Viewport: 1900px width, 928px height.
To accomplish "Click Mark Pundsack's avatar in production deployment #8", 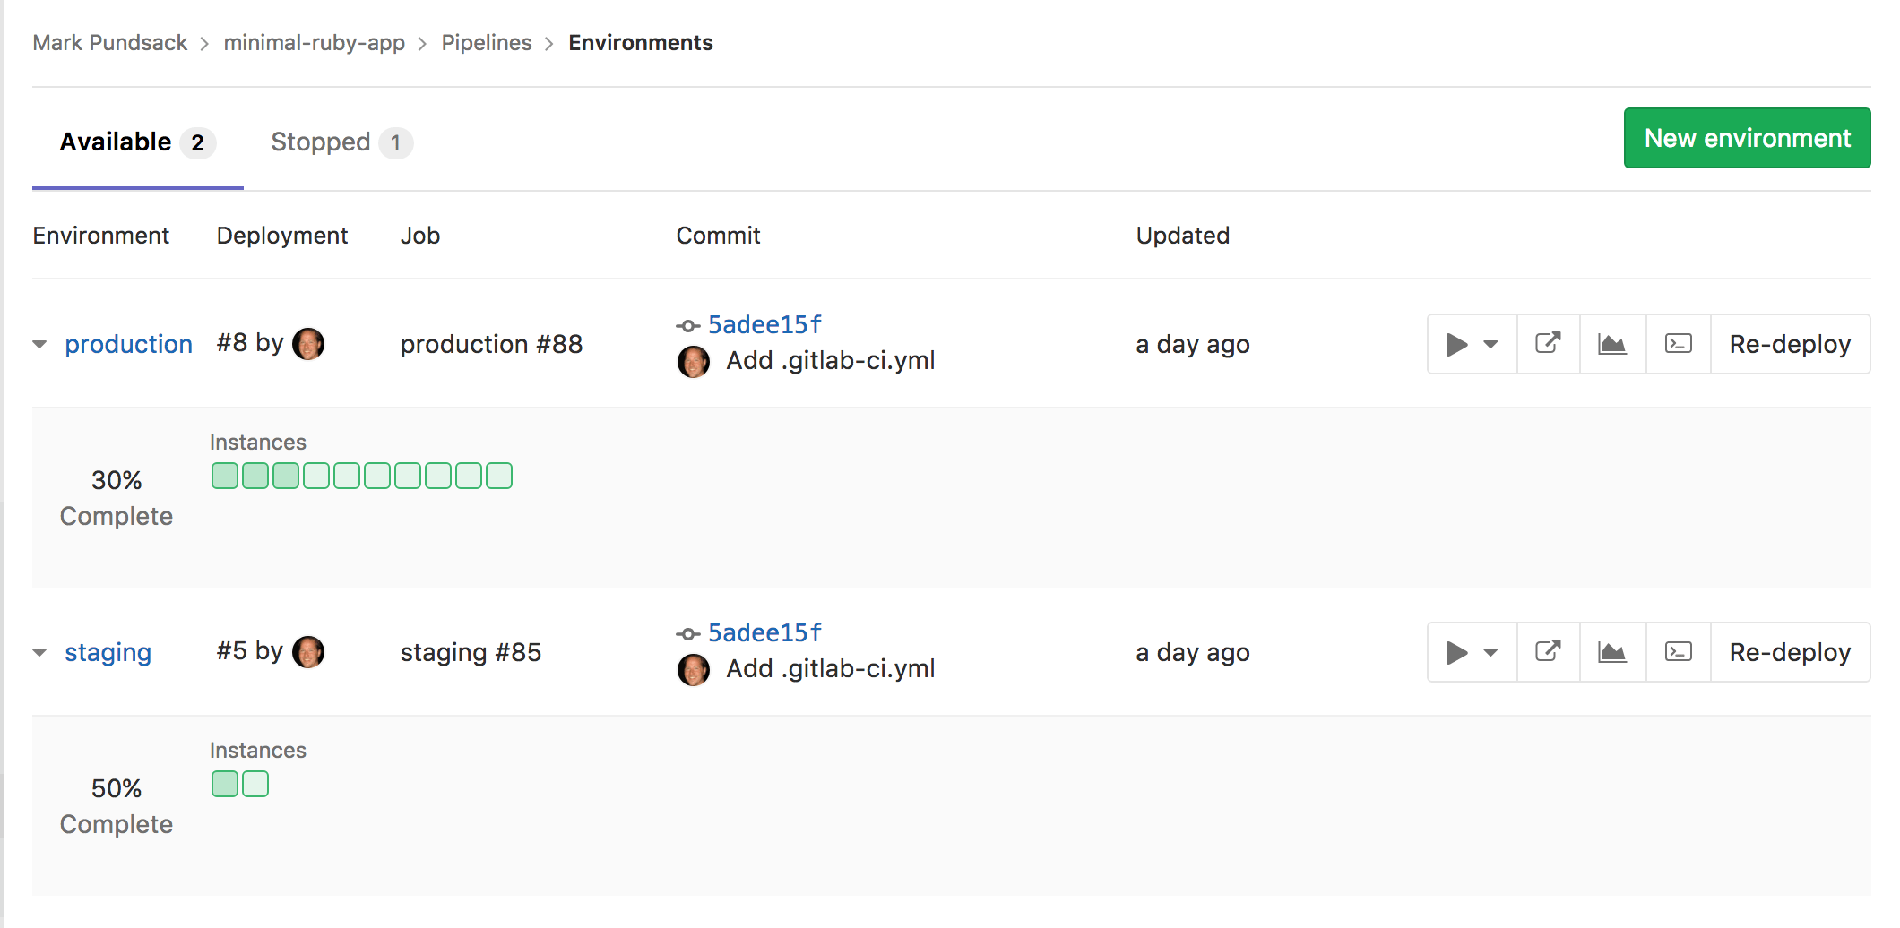I will pos(309,343).
